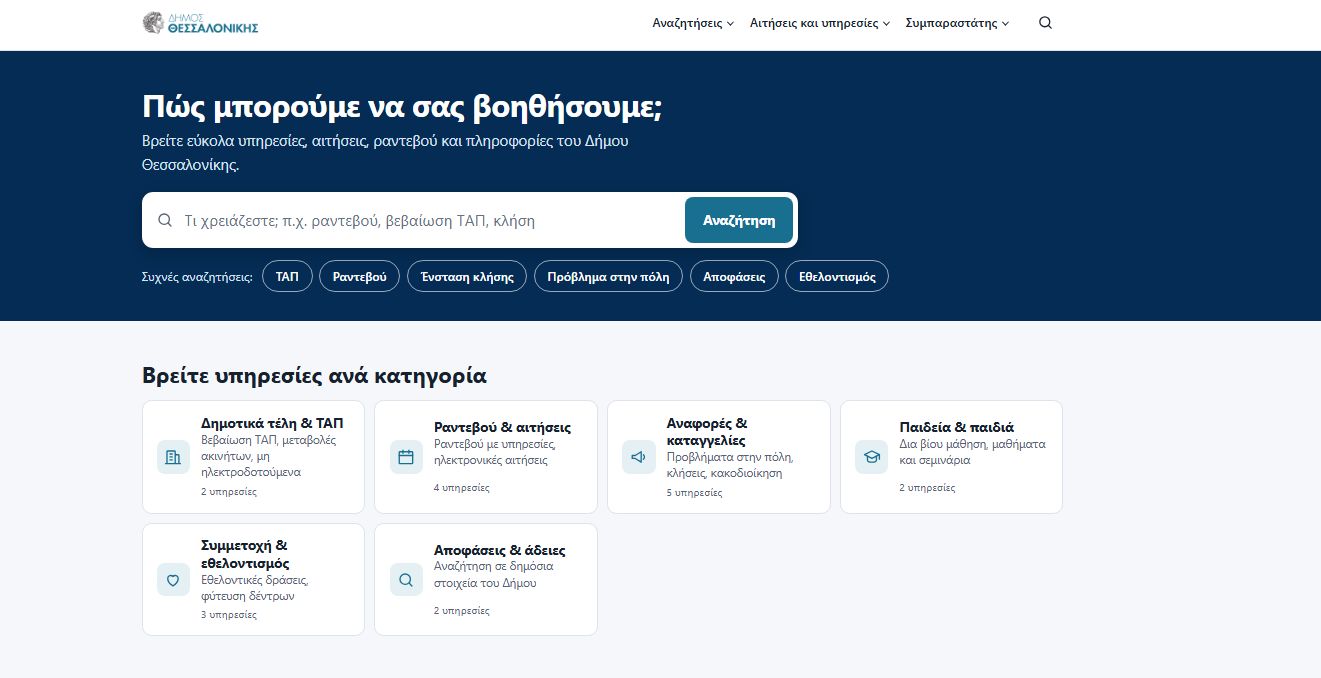Select the Πρόβλημα στην πόλη search chip
Viewport: 1321px width, 678px height.
click(608, 277)
